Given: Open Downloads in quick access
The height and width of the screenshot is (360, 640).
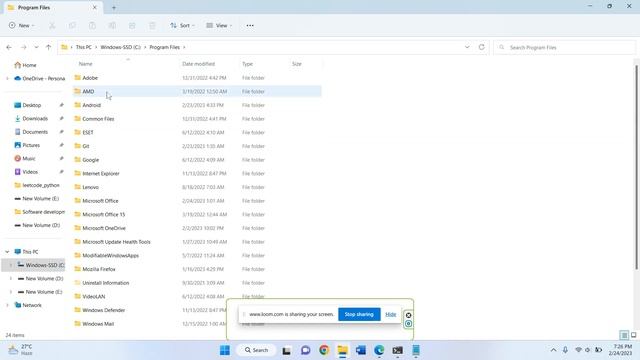Looking at the screenshot, I should pyautogui.click(x=35, y=118).
